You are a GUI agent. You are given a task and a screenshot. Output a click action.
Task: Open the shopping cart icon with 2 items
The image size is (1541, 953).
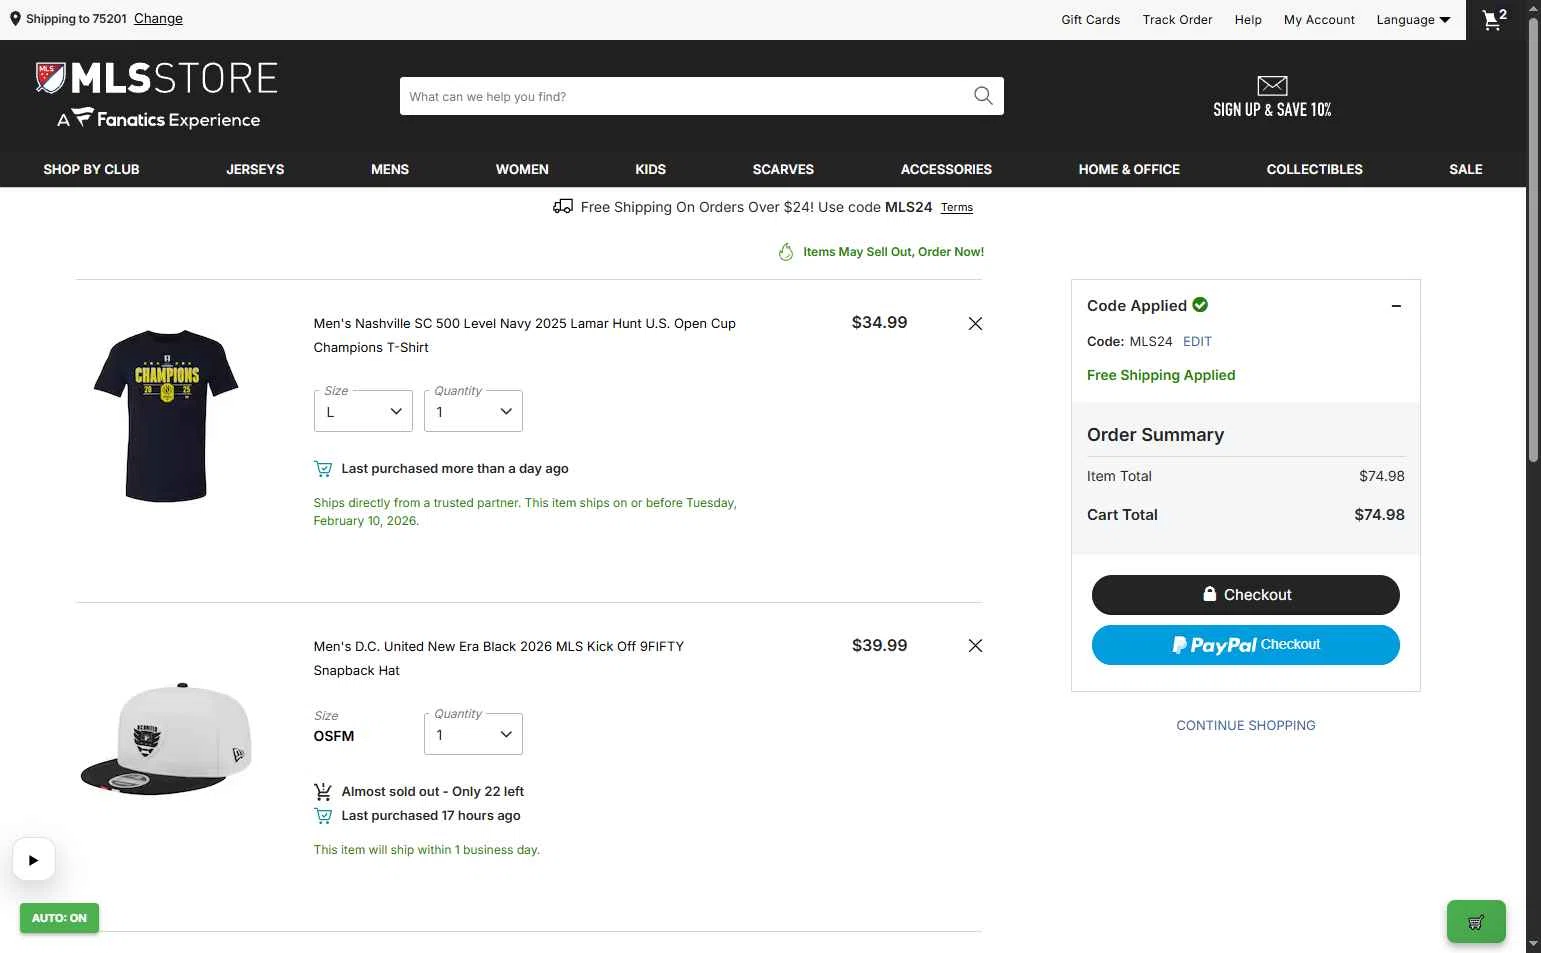click(1494, 19)
